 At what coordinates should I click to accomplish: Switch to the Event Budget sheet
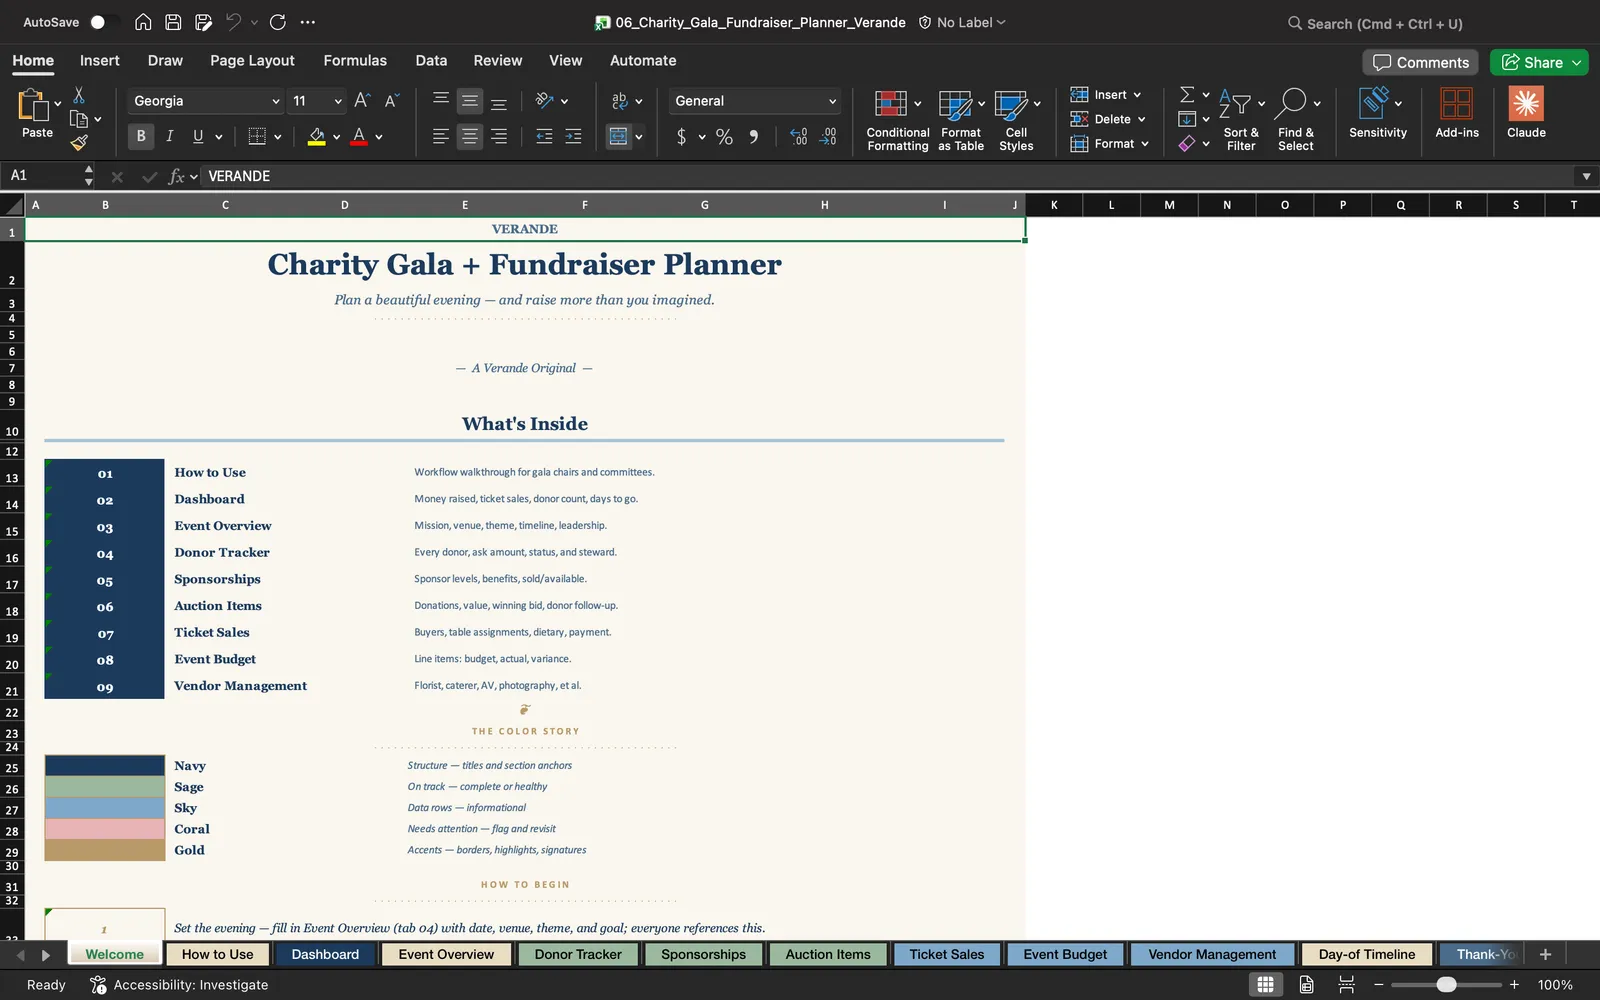click(1065, 954)
